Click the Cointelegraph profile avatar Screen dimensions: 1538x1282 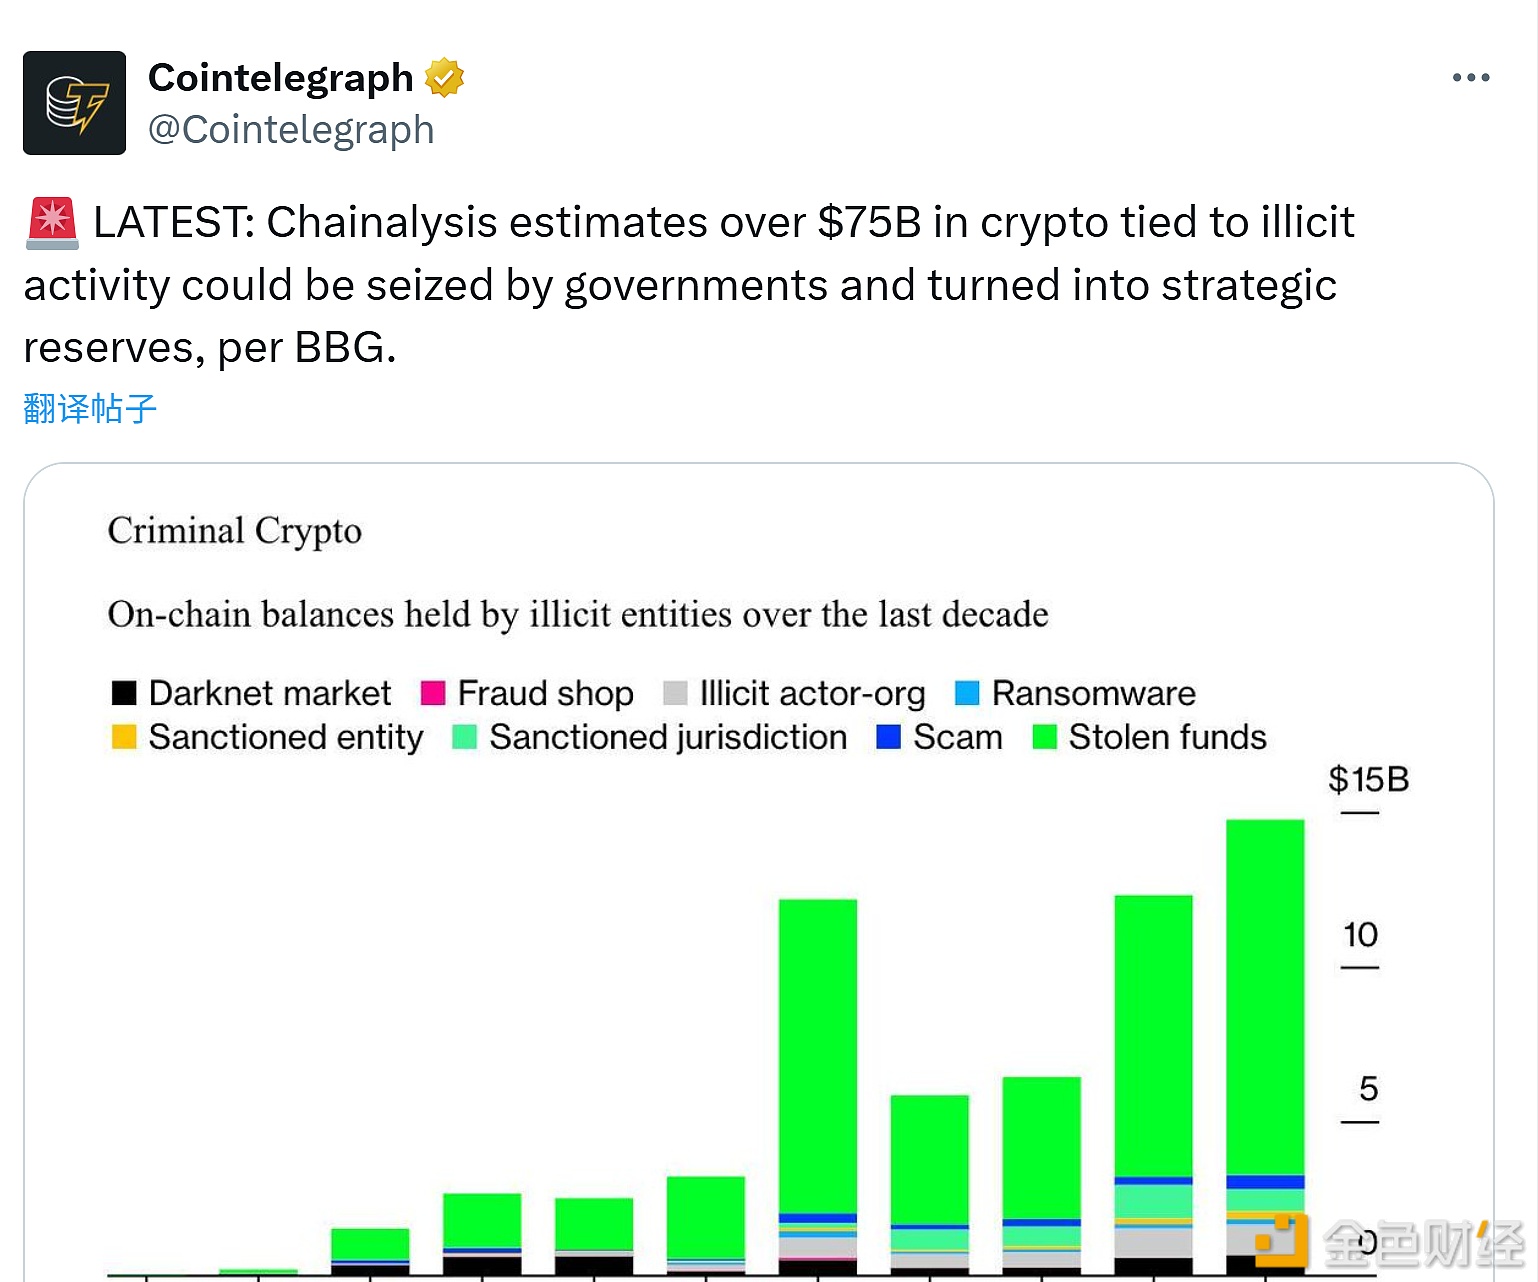pos(74,103)
